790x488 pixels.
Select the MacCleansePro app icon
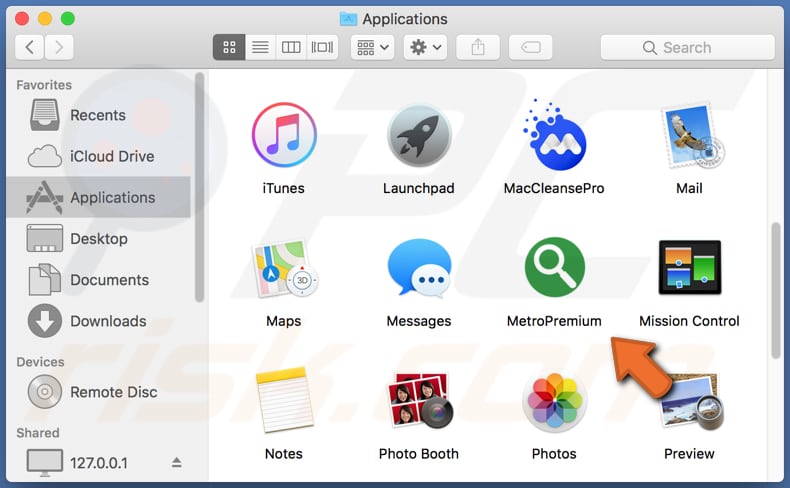coord(554,135)
